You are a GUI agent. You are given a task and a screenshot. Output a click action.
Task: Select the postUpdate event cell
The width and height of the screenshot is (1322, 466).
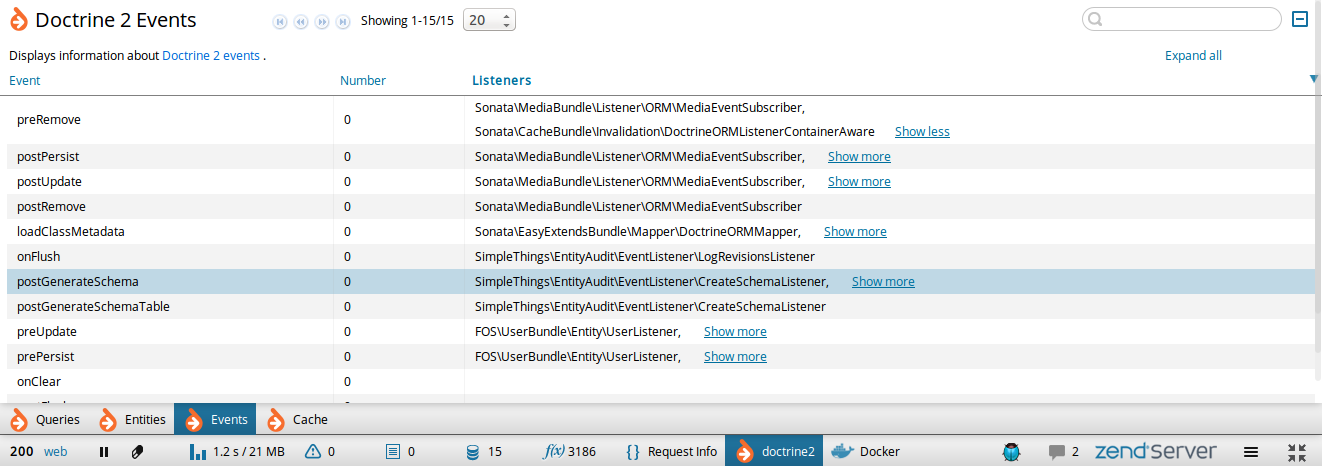[170, 182]
